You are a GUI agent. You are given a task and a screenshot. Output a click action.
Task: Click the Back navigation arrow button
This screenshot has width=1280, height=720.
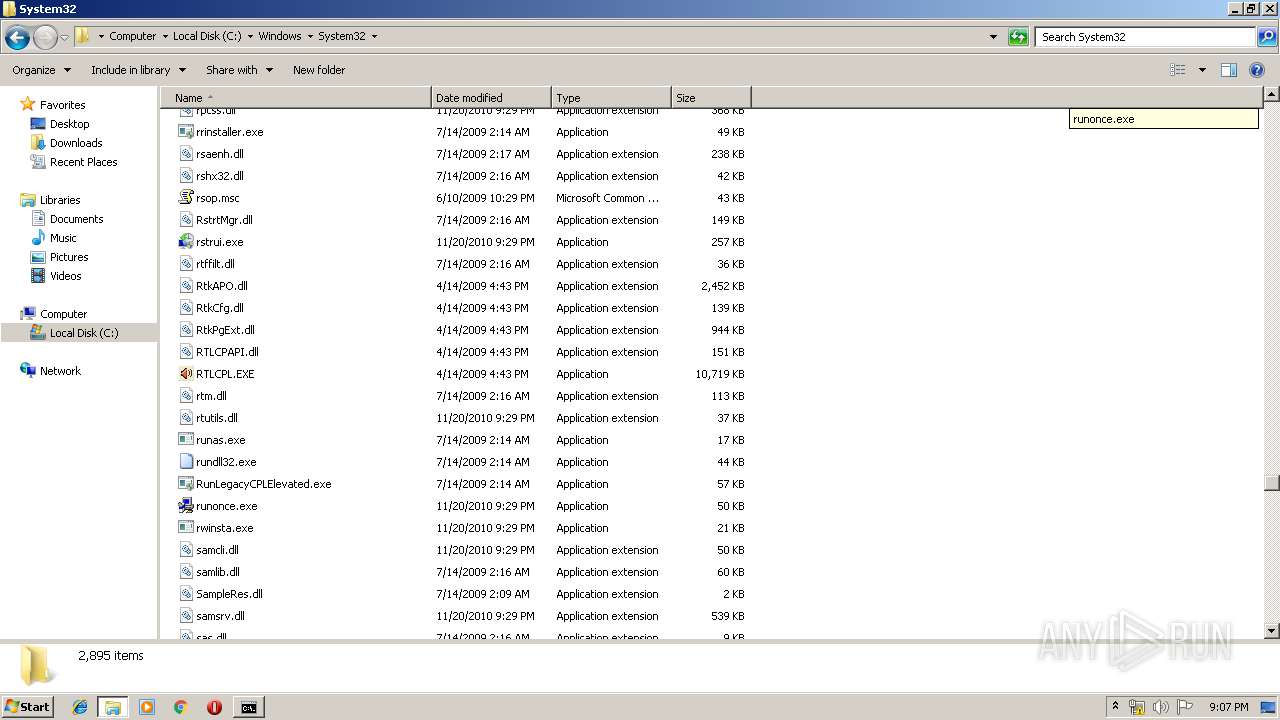(x=17, y=38)
